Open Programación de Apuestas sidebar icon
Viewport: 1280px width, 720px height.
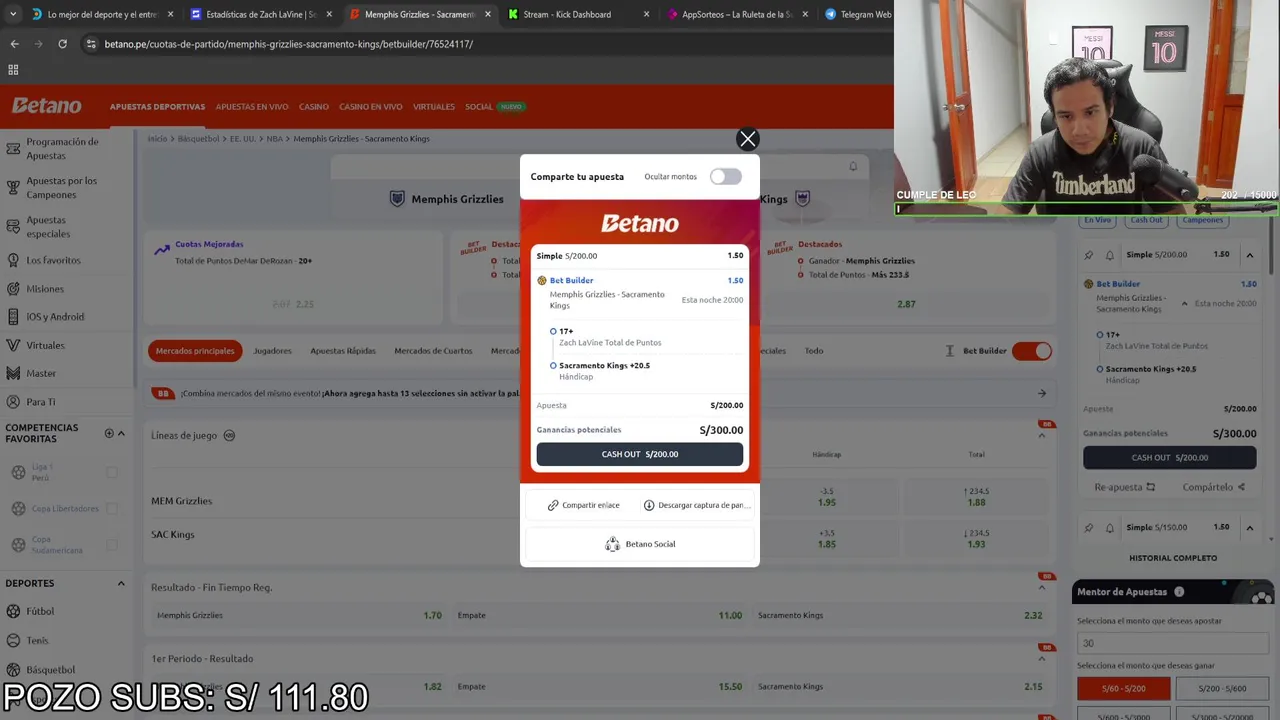coord(13,149)
